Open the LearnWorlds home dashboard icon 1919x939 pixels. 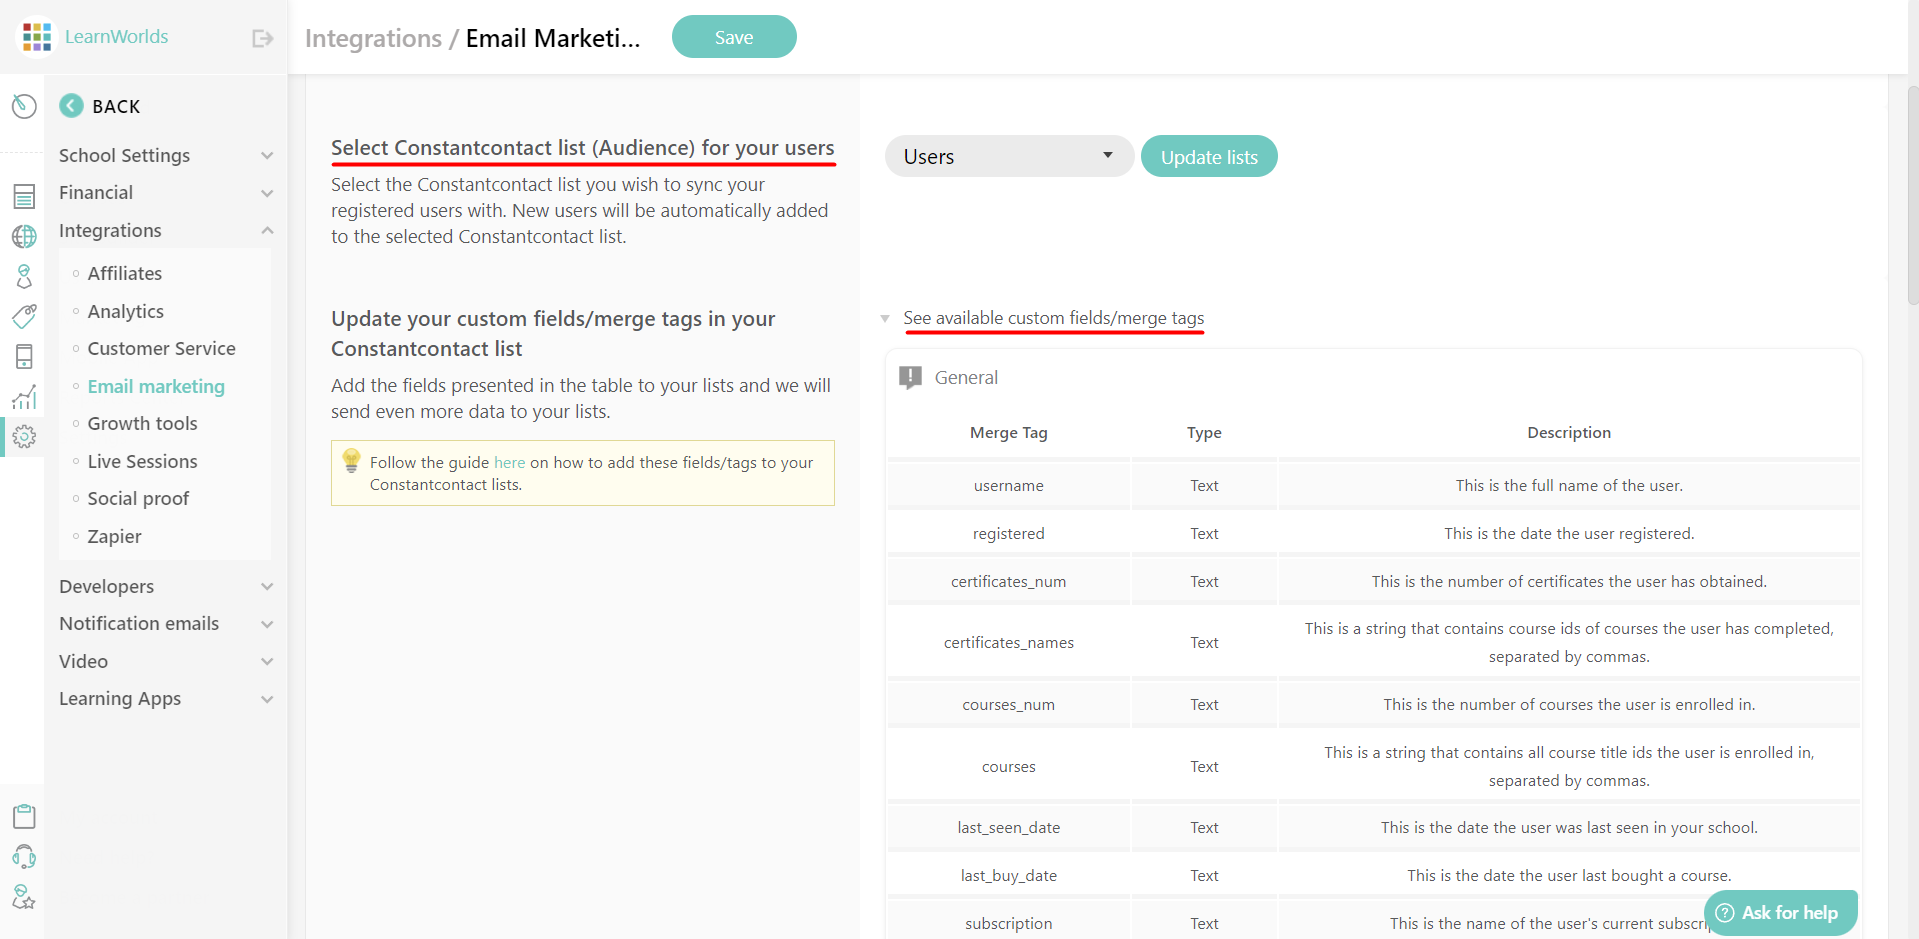[x=36, y=36]
